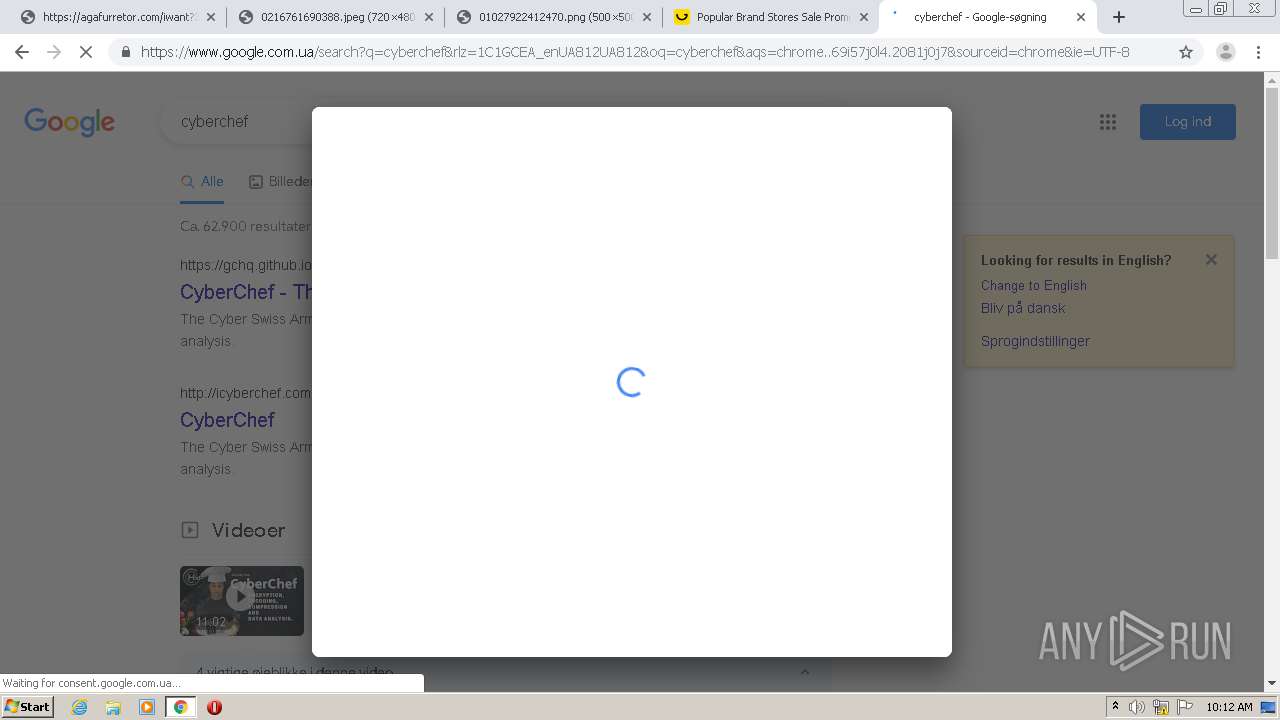Open network tray icon
1280x720 pixels.
click(x=1161, y=707)
